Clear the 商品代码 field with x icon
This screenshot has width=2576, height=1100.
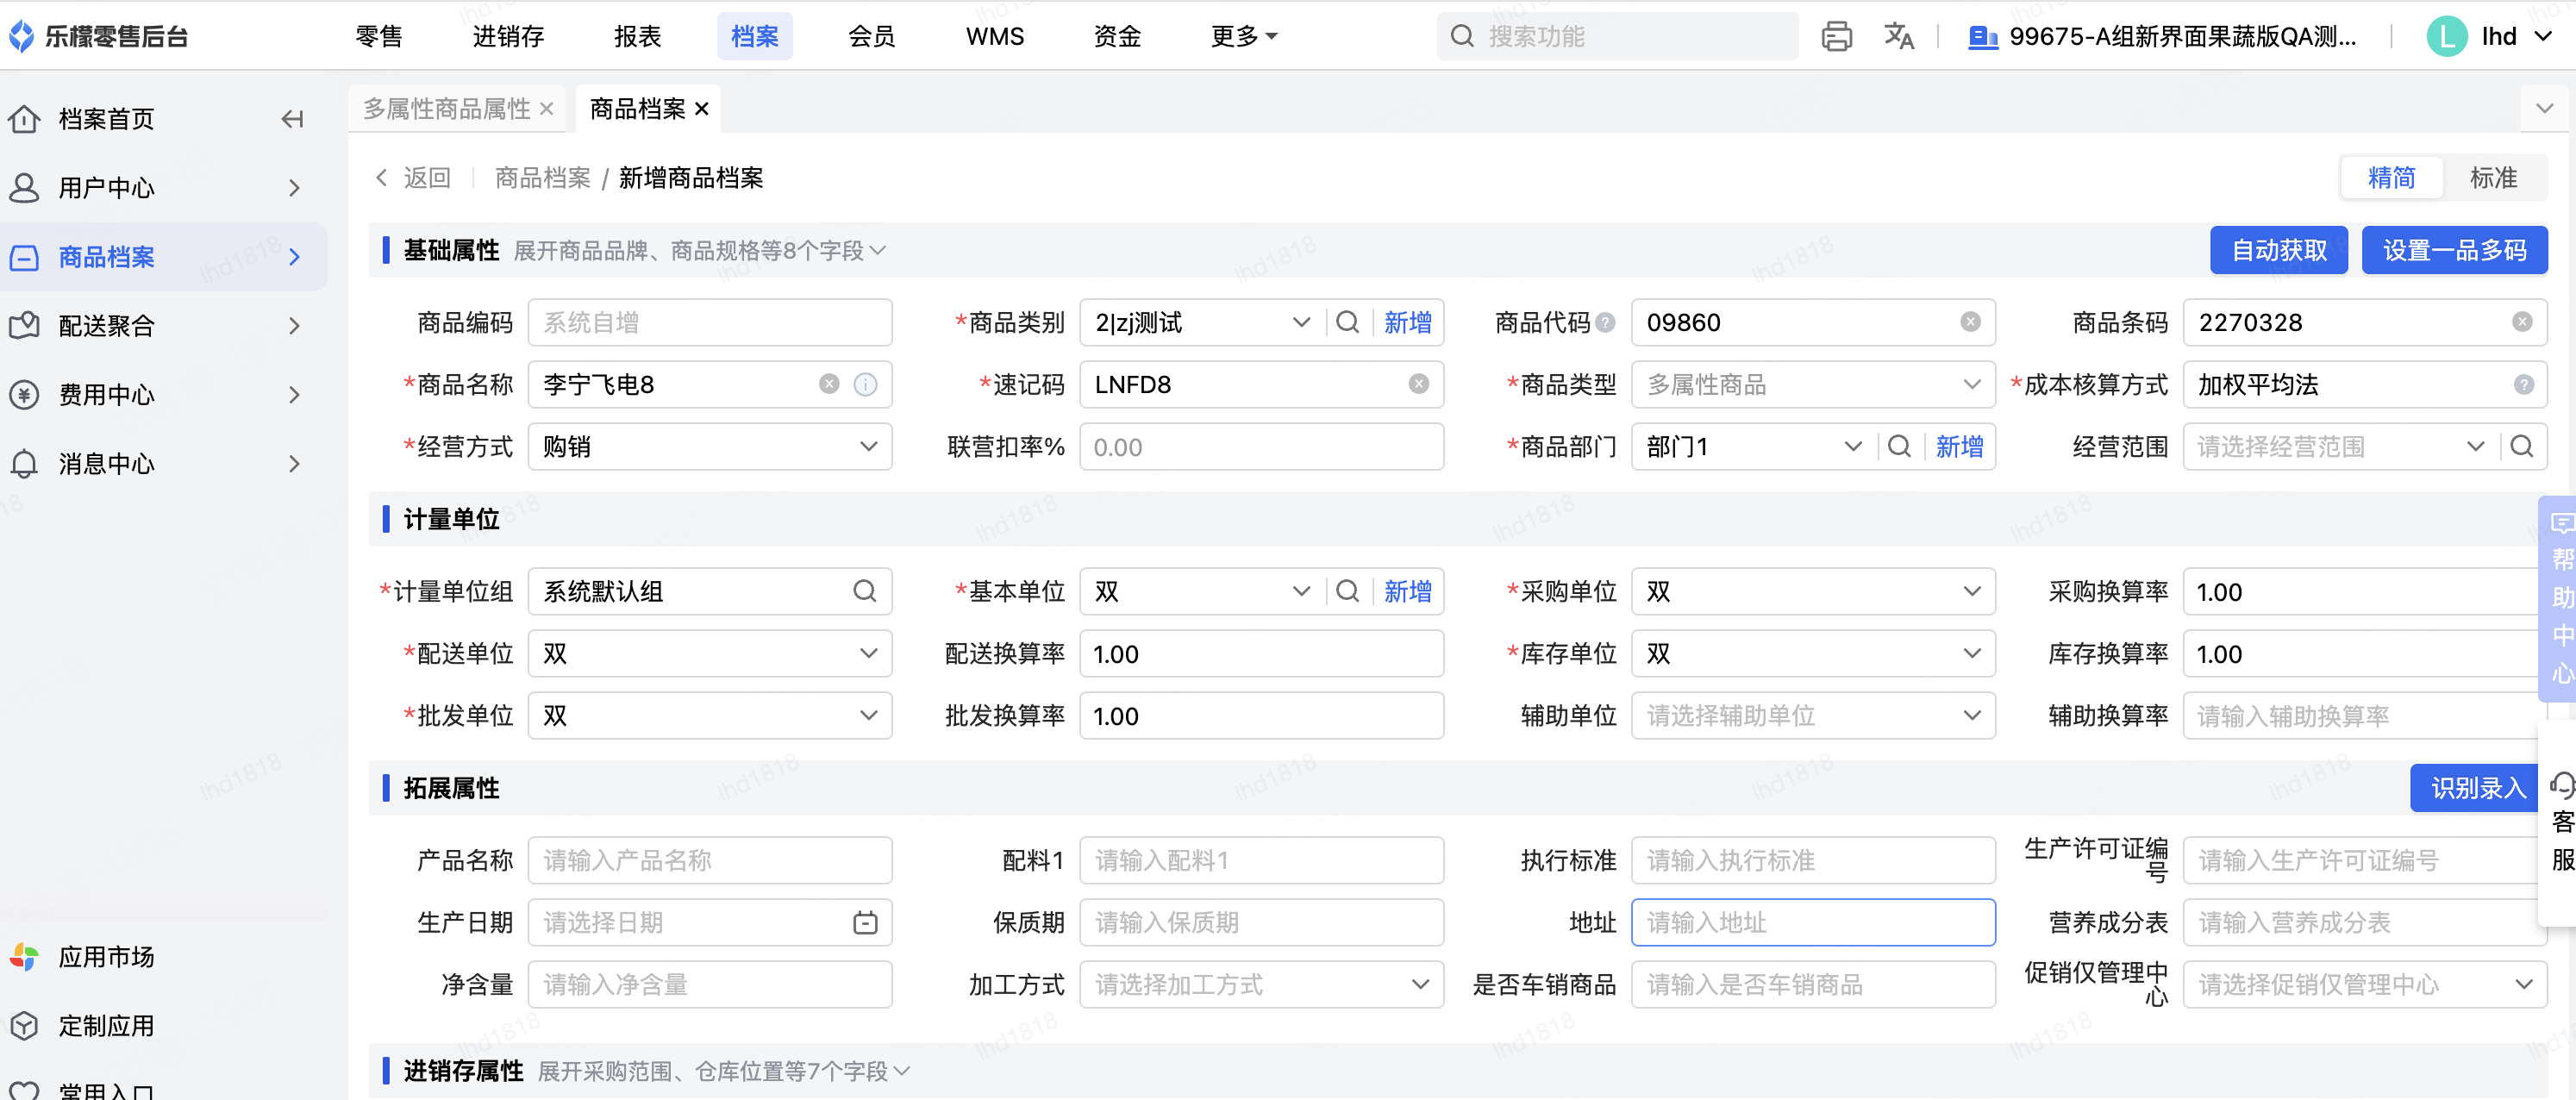[1970, 322]
